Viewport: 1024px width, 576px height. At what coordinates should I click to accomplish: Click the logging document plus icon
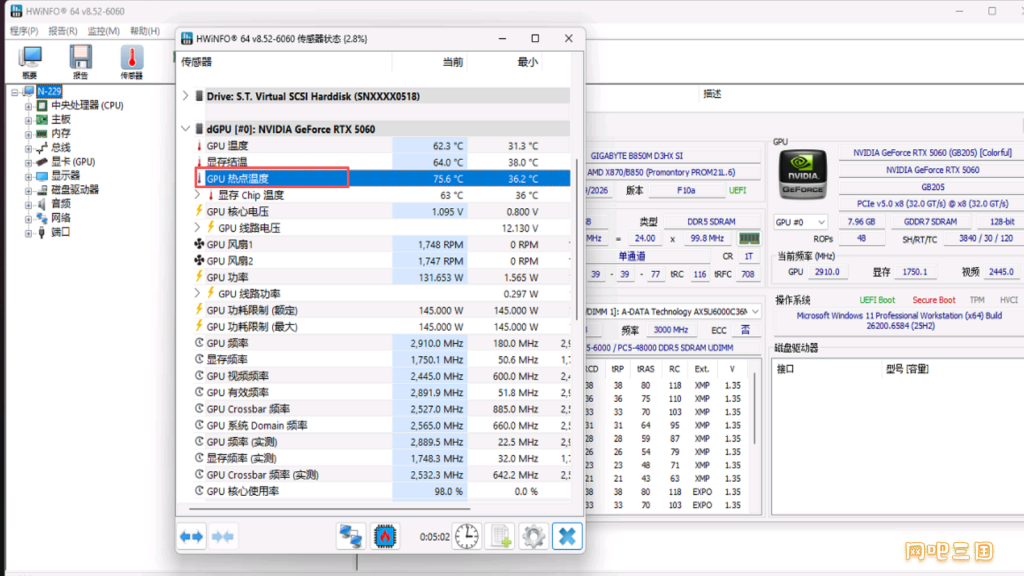(501, 537)
